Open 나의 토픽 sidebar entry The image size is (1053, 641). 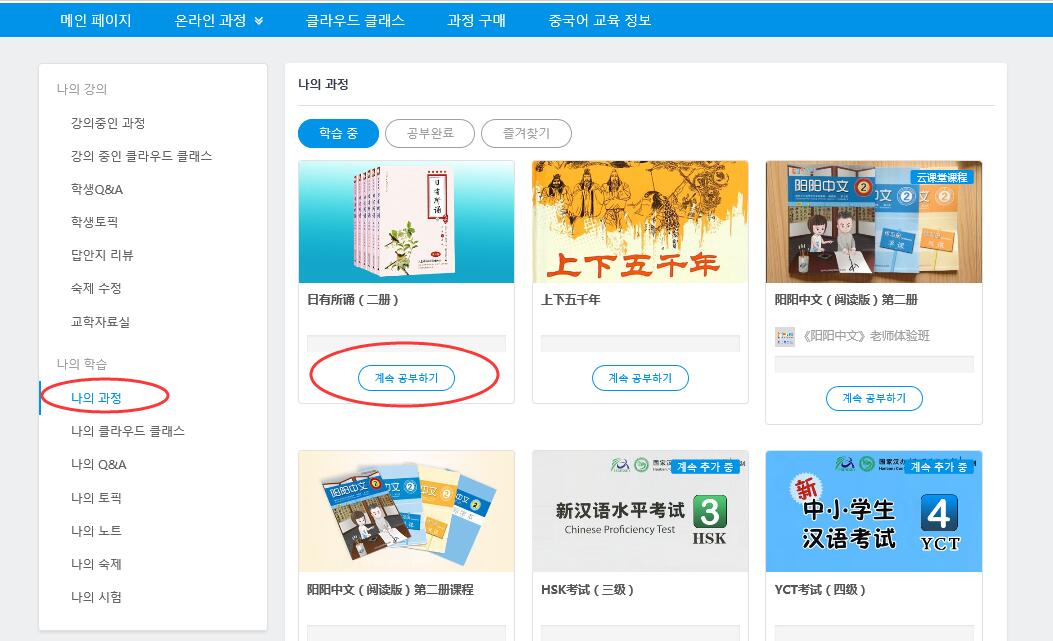[96, 498]
